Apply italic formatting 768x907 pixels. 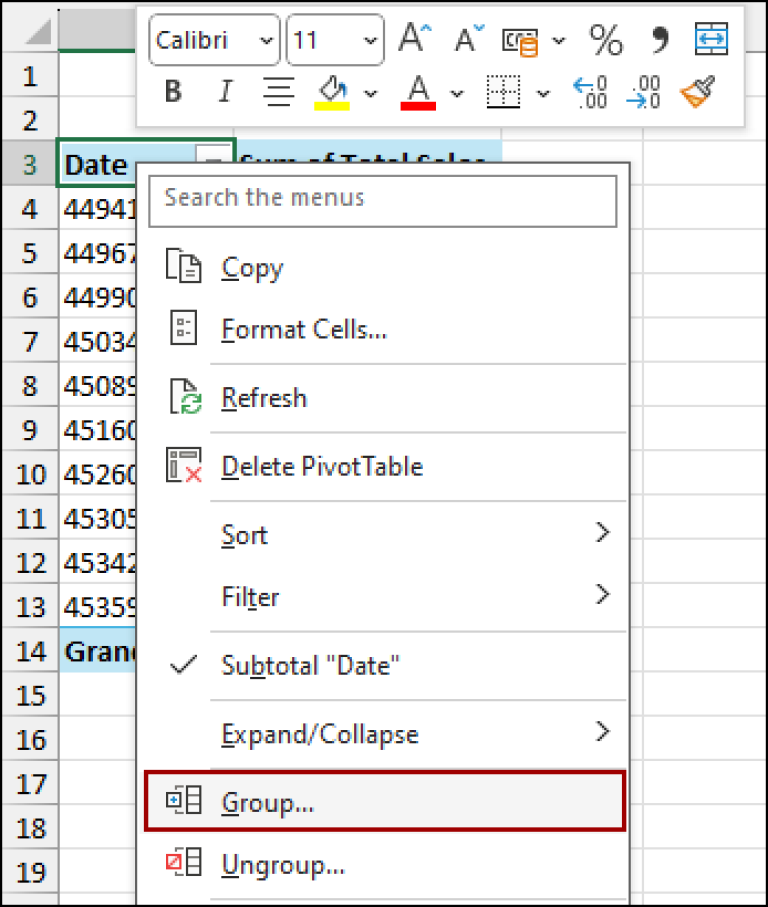point(225,91)
